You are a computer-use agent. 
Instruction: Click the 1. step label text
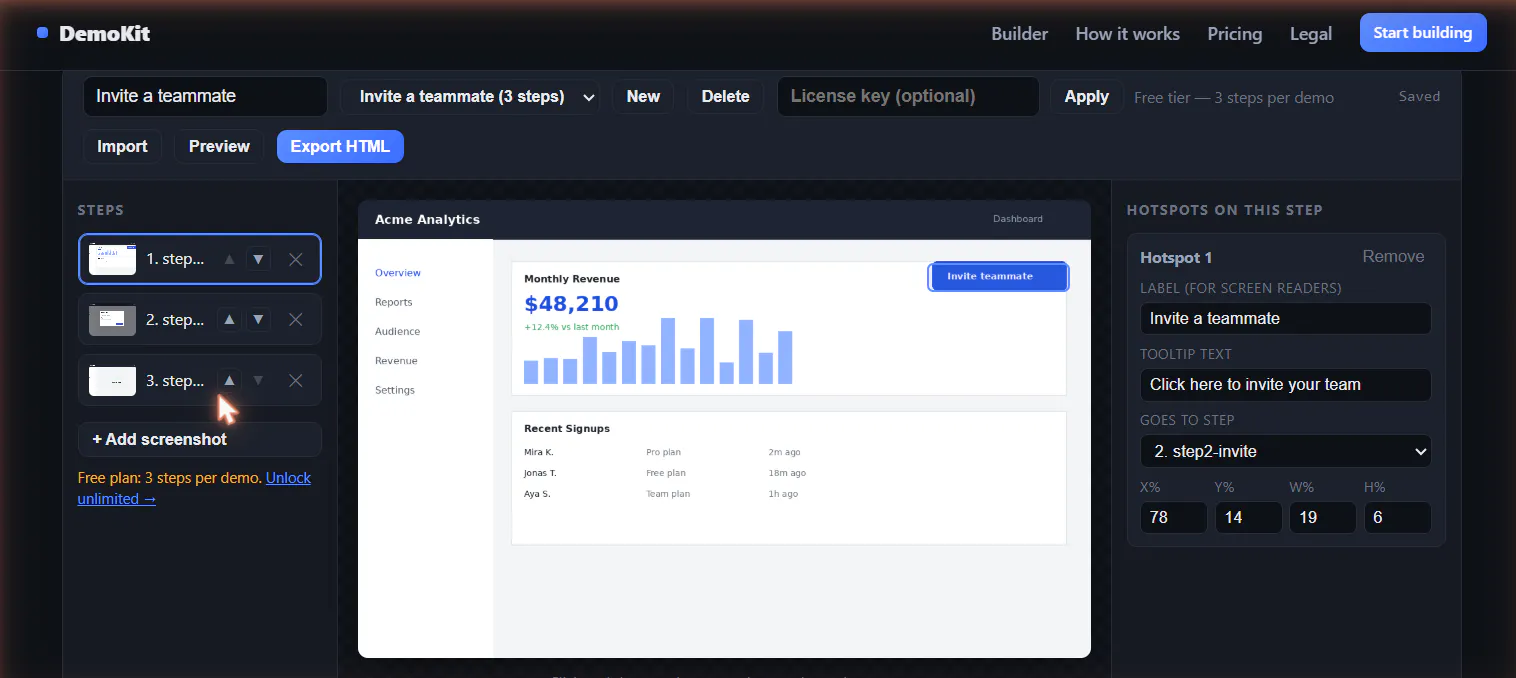pyautogui.click(x=175, y=259)
